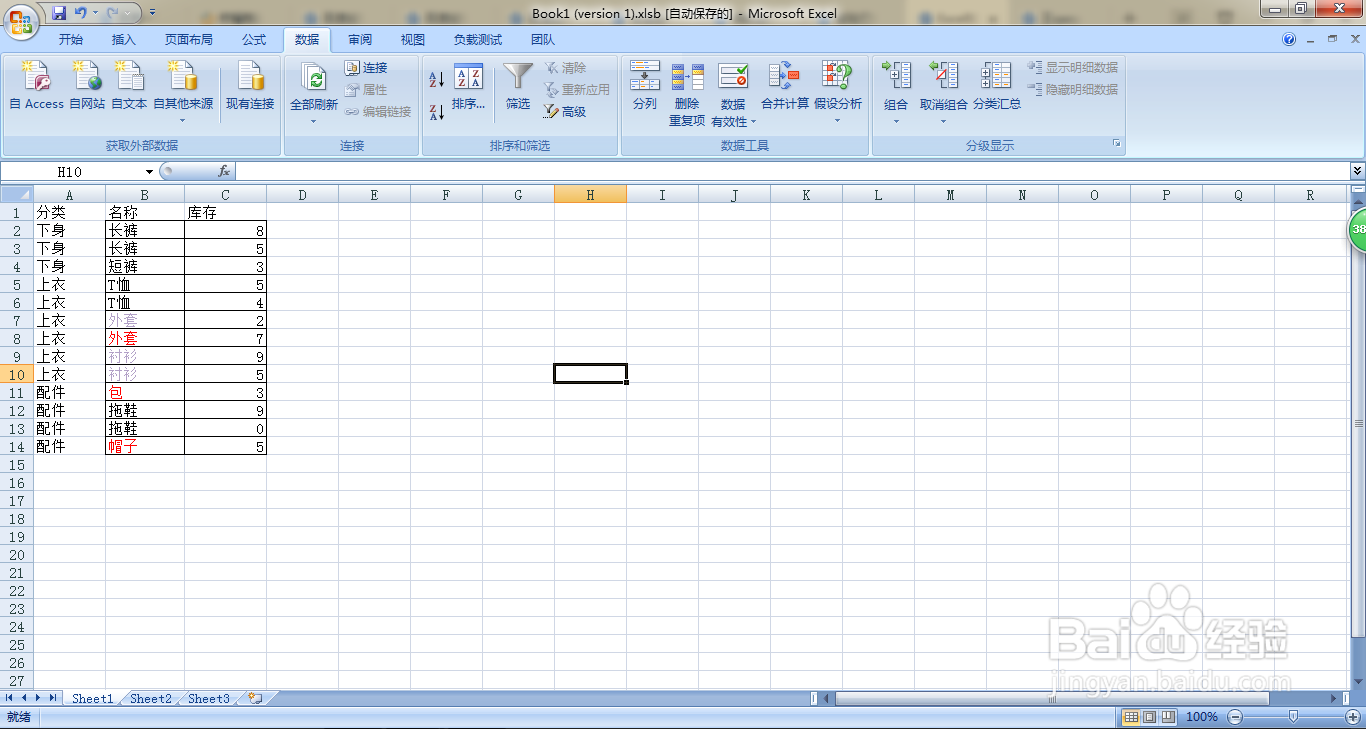The image size is (1366, 729).
Task: Click the zoom slider handle
Action: (1293, 717)
